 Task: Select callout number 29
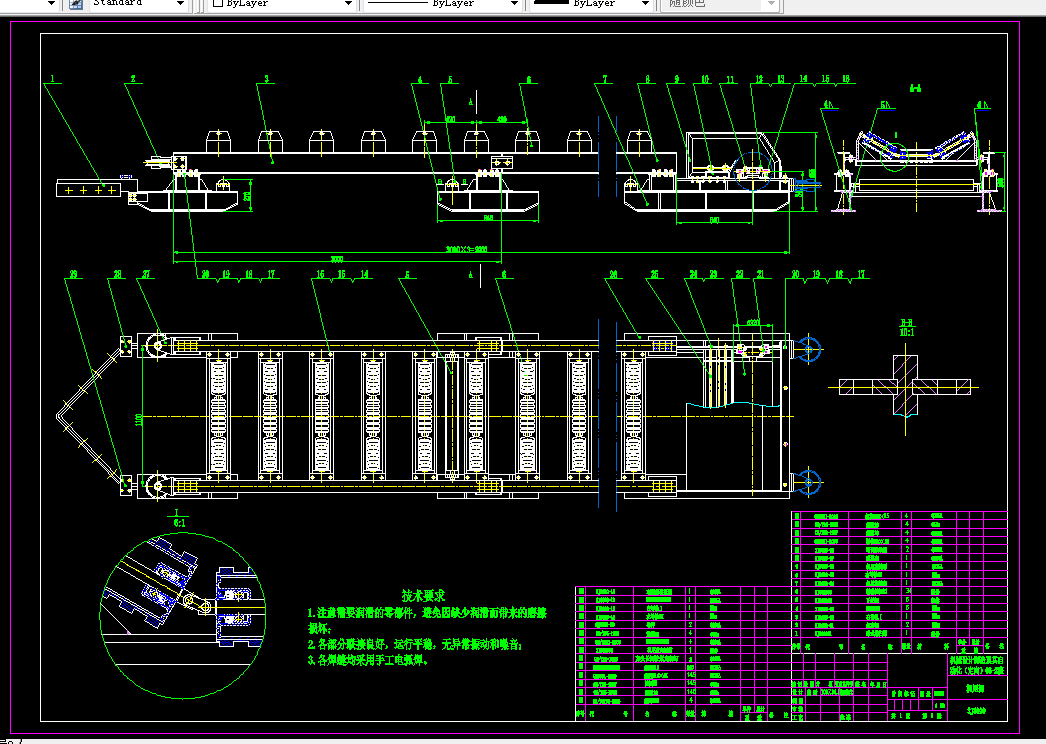tap(73, 274)
